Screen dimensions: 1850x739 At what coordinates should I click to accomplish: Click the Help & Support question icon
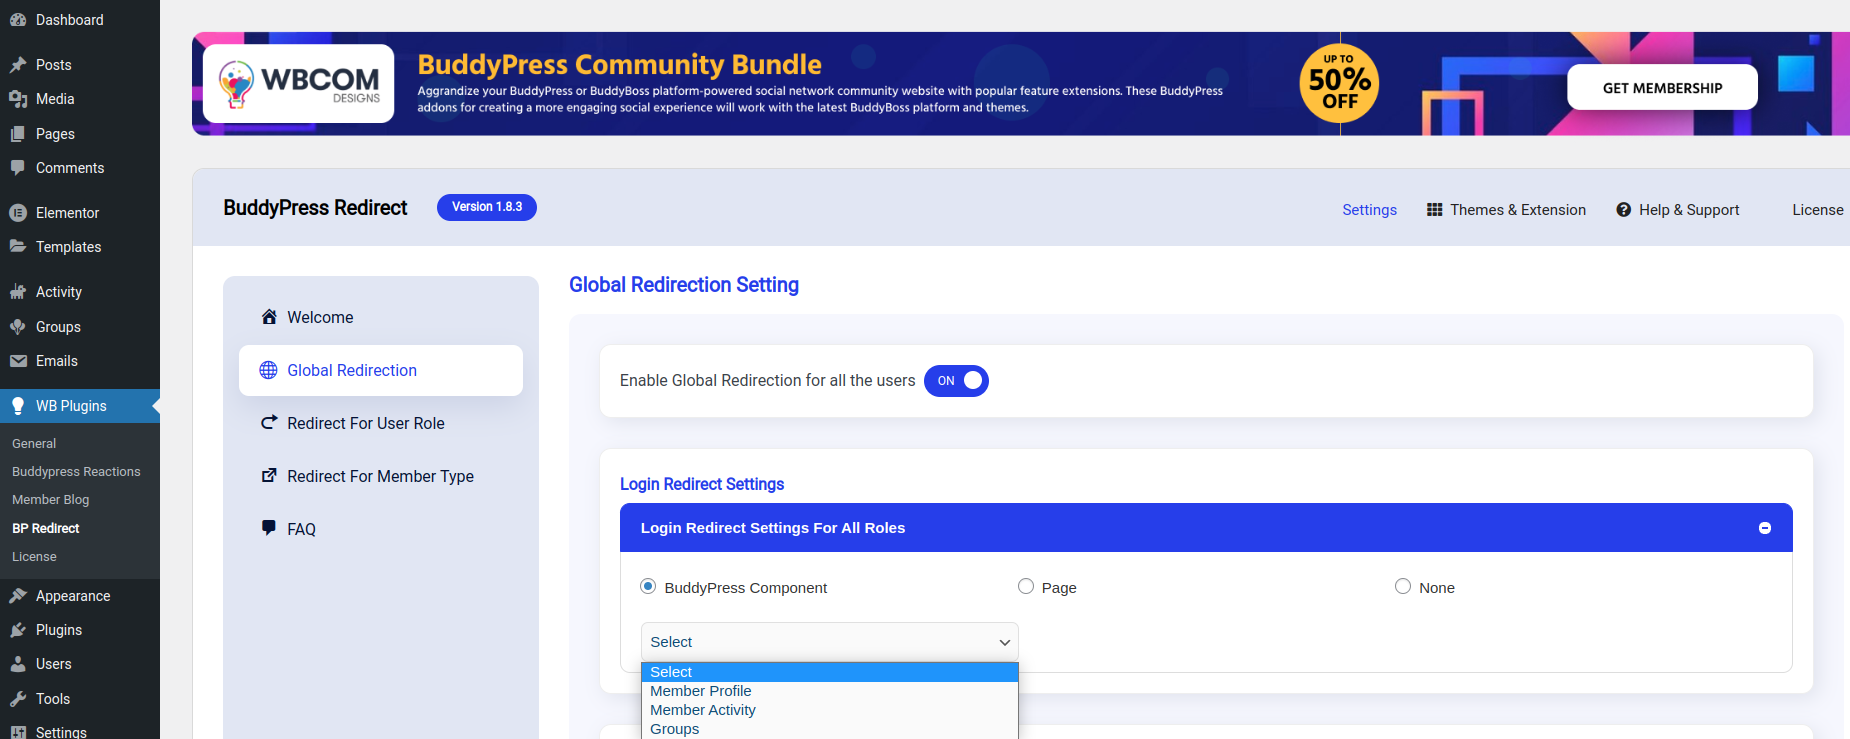1623,210
